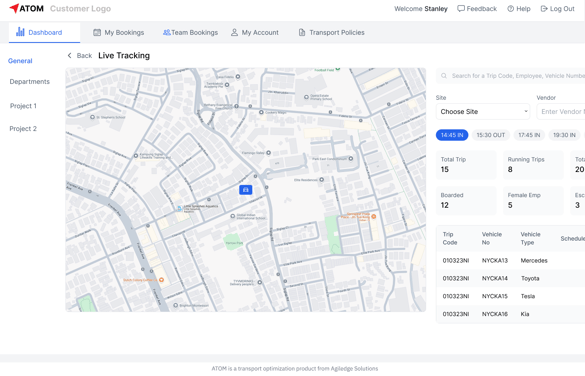This screenshot has height=376, width=585.
Task: Open the My Bookings tab
Action: pos(119,32)
